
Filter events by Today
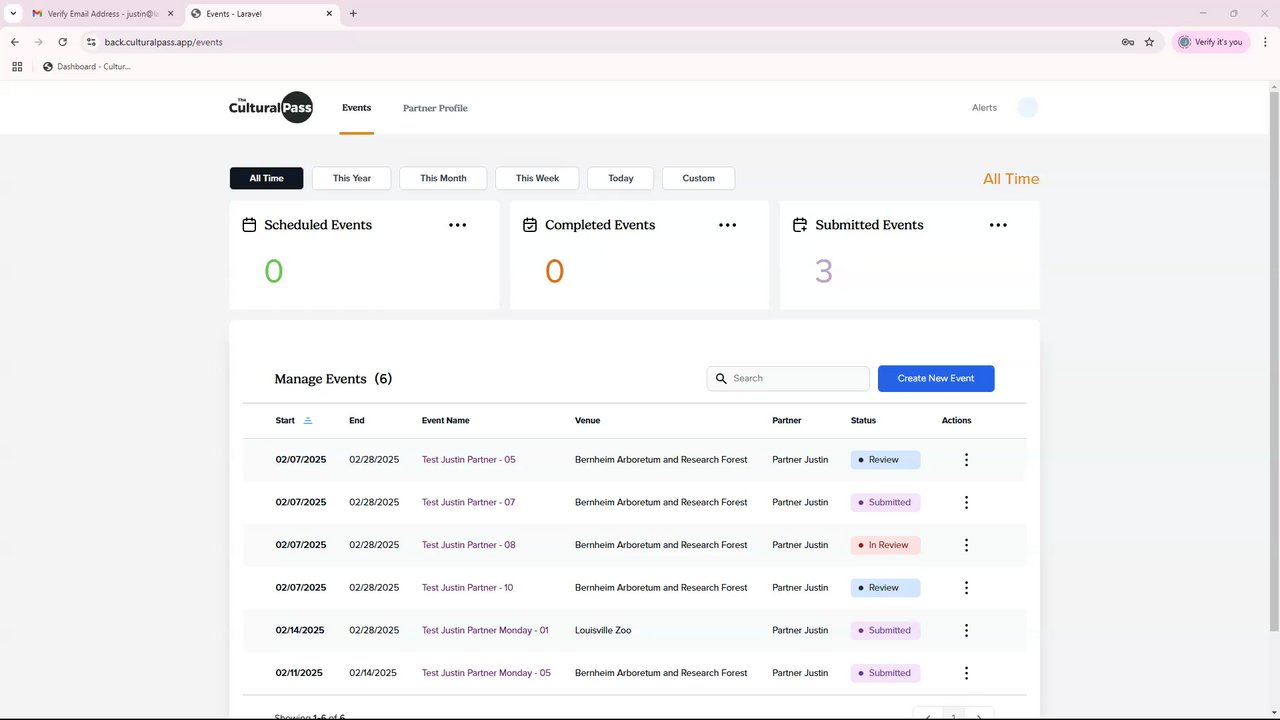(x=621, y=178)
